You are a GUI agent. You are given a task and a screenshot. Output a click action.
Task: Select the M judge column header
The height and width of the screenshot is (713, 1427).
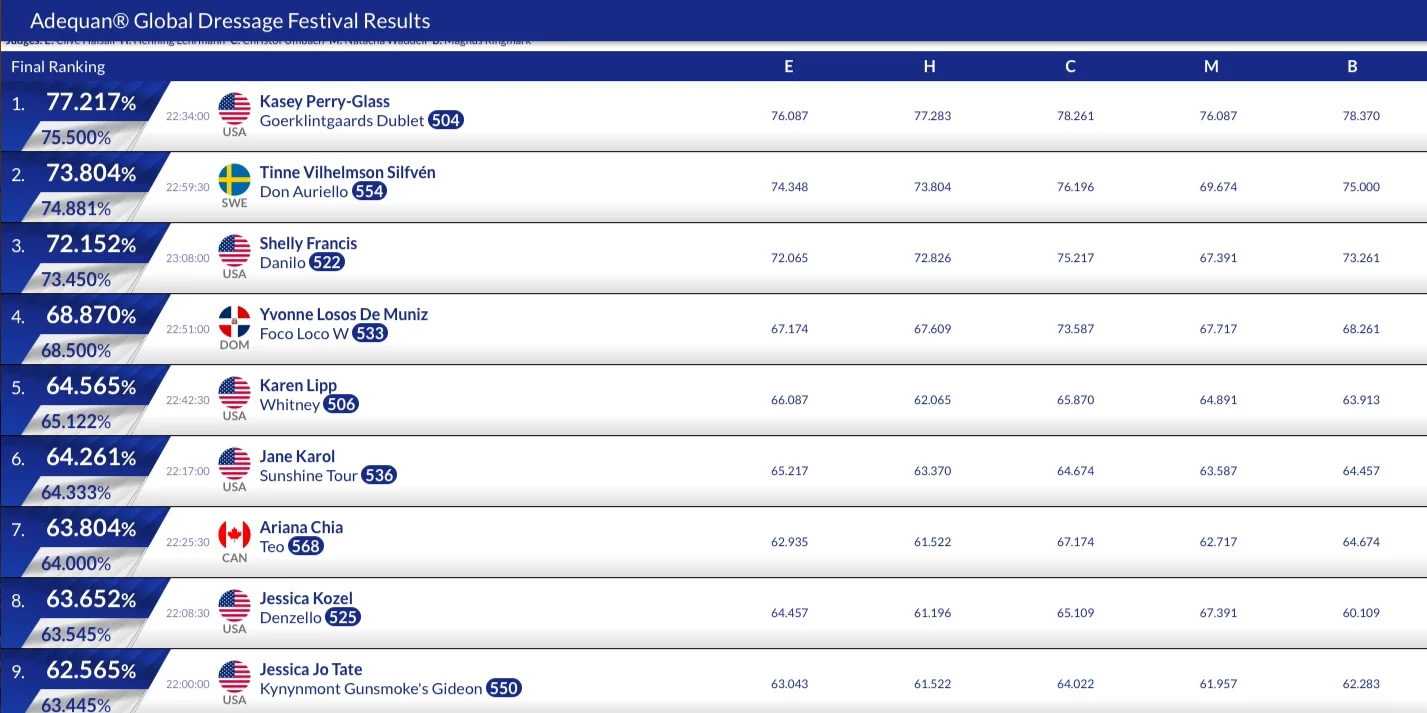point(1211,67)
